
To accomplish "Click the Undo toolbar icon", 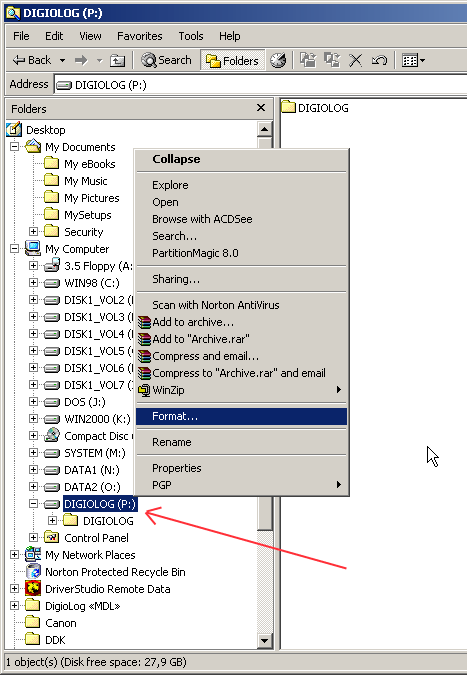I will (x=379, y=60).
